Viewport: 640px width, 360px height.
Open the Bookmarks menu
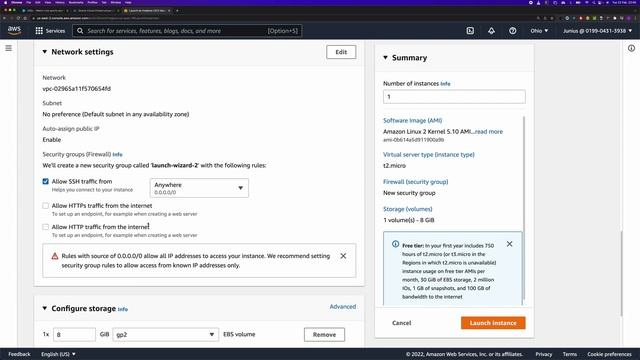coord(76,2)
